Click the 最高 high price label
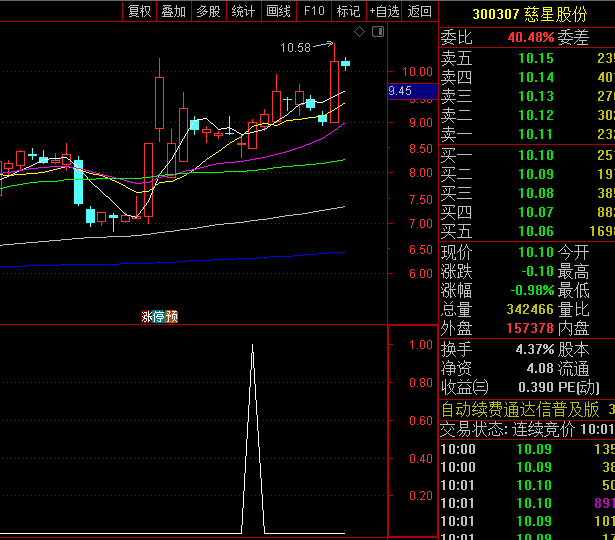Image resolution: width=615 pixels, height=540 pixels. click(573, 271)
